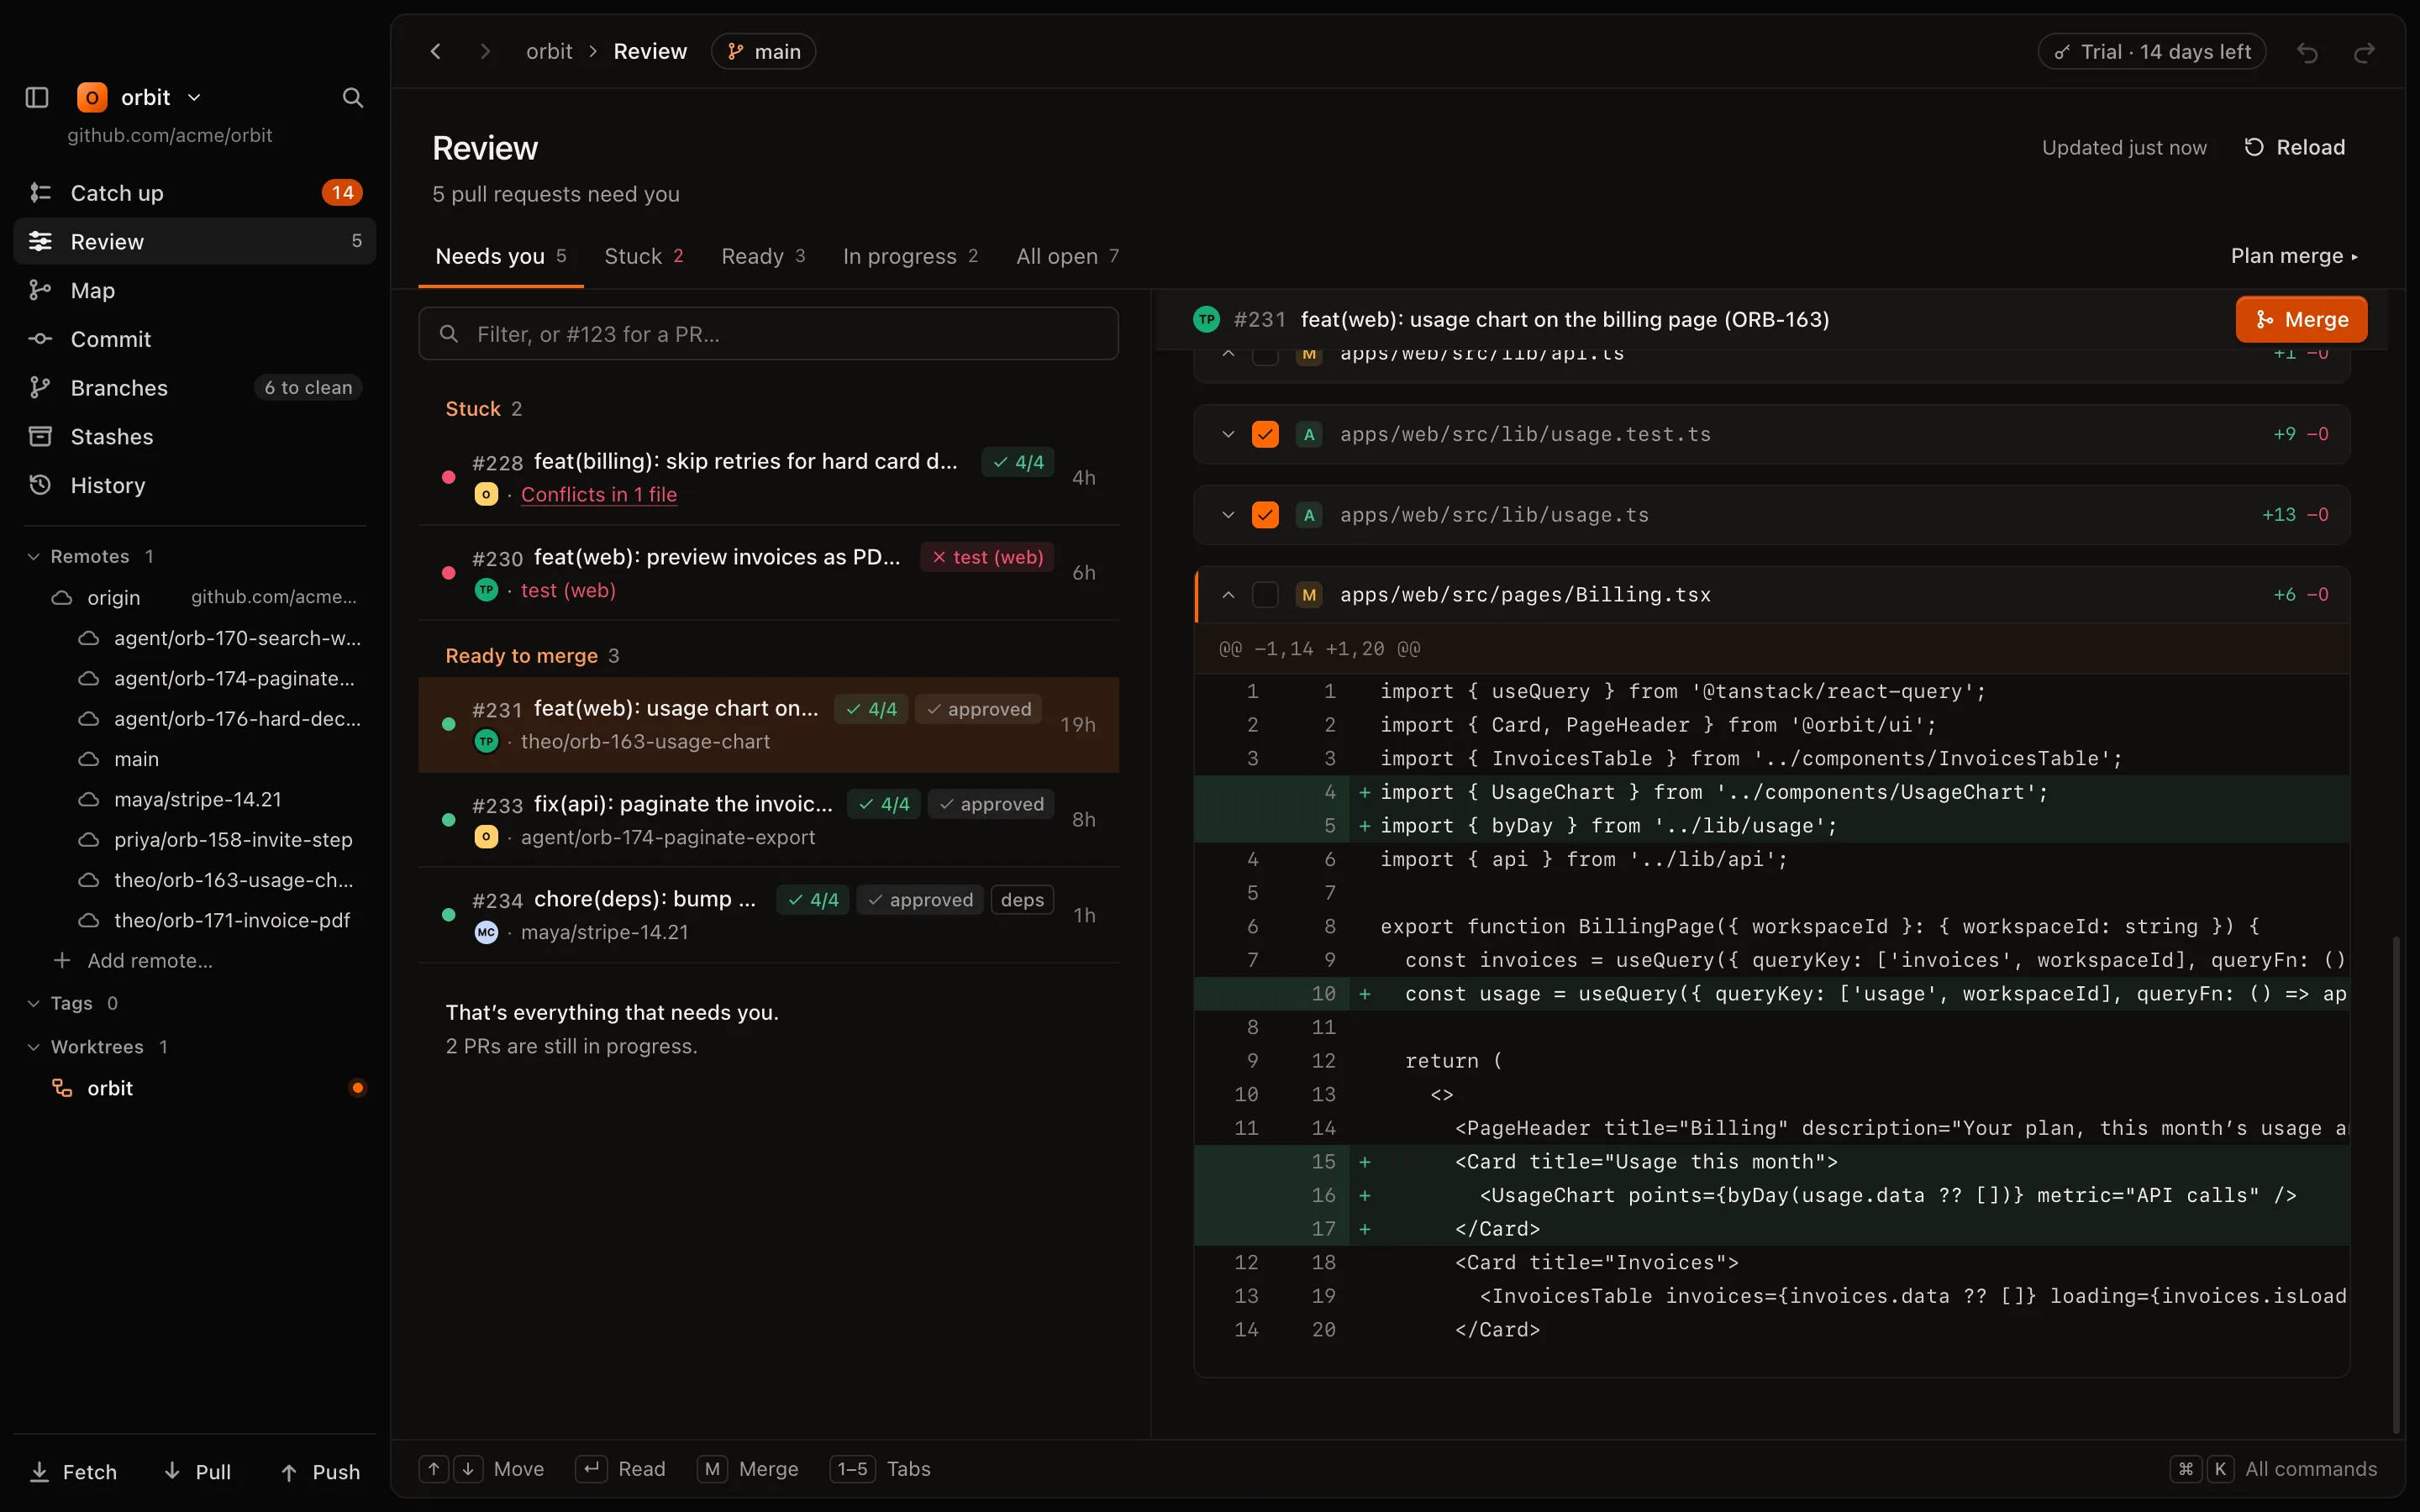Fetch from the remote
The height and width of the screenshot is (1512, 2420).
pos(74,1471)
